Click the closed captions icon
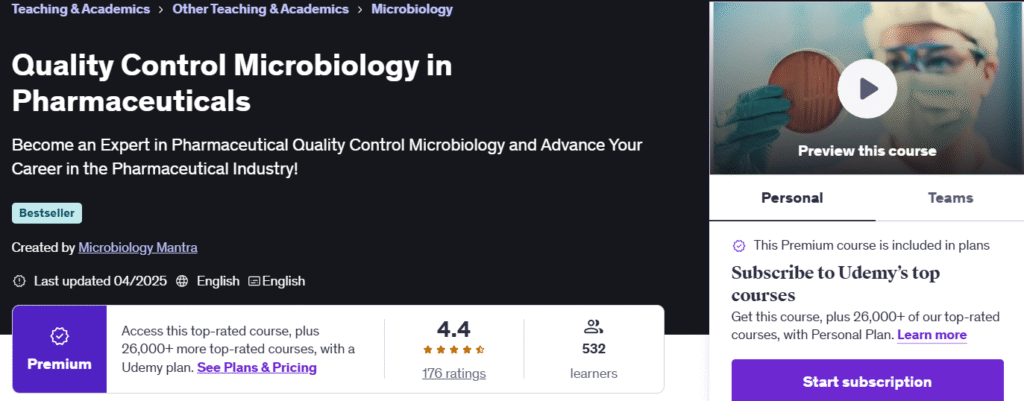The height and width of the screenshot is (401, 1024). coord(254,281)
